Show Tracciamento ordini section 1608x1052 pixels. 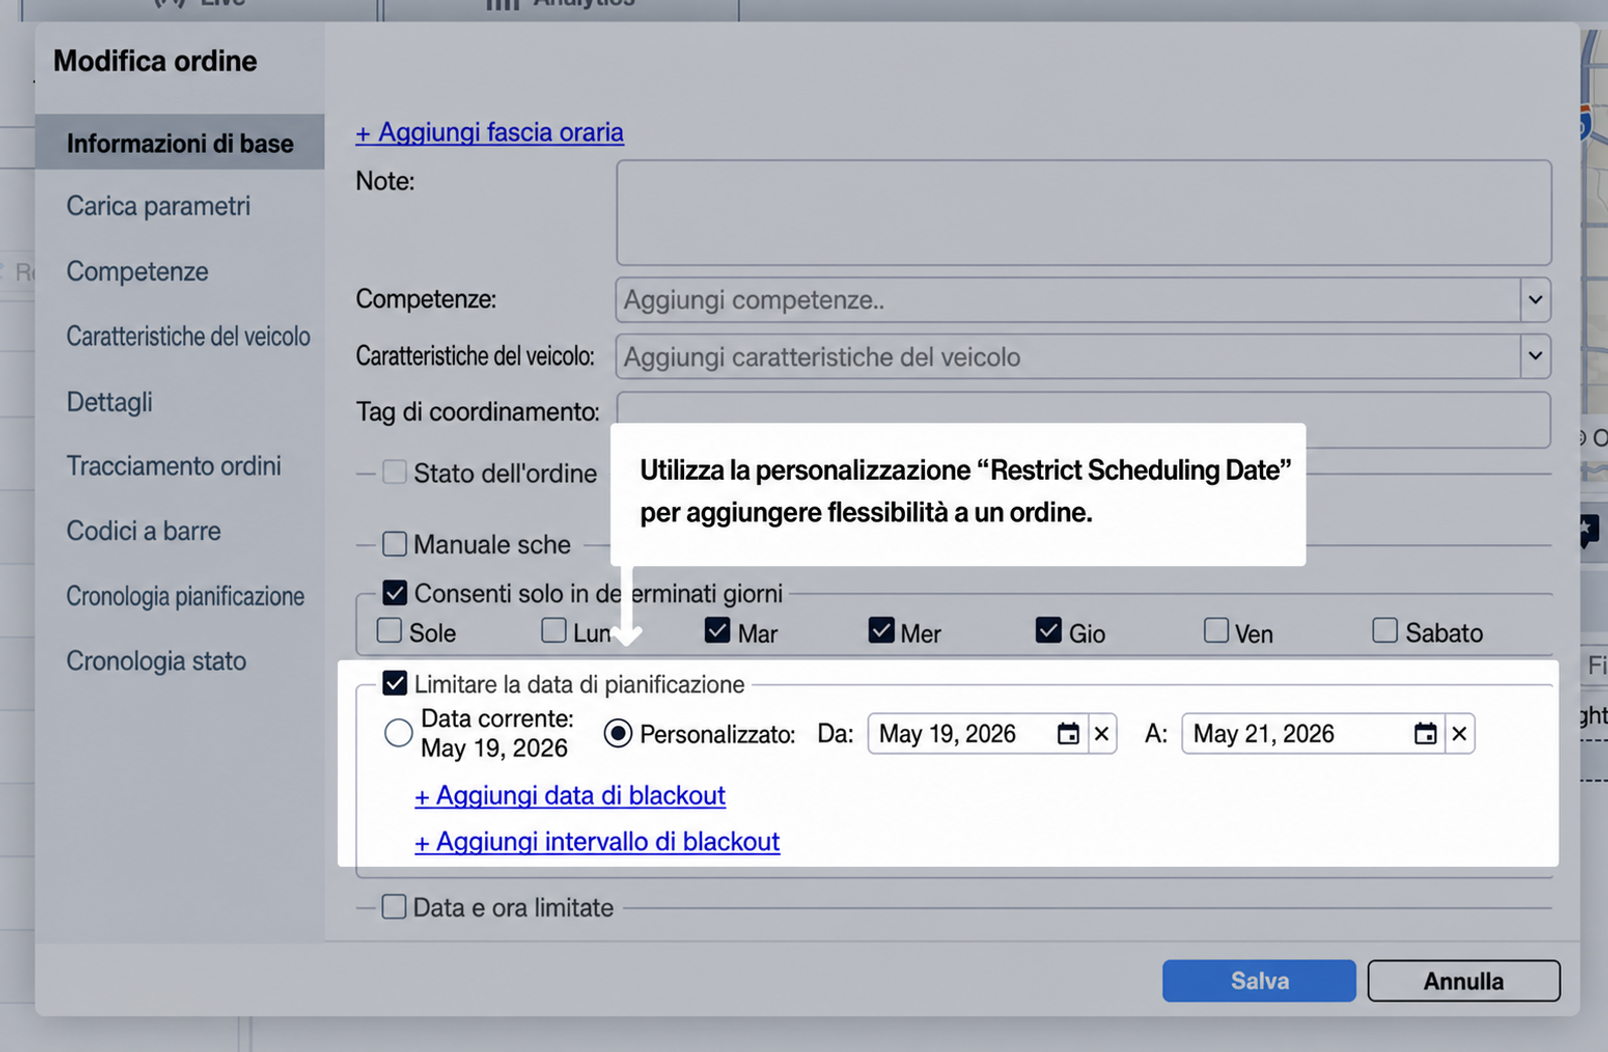[x=173, y=466]
